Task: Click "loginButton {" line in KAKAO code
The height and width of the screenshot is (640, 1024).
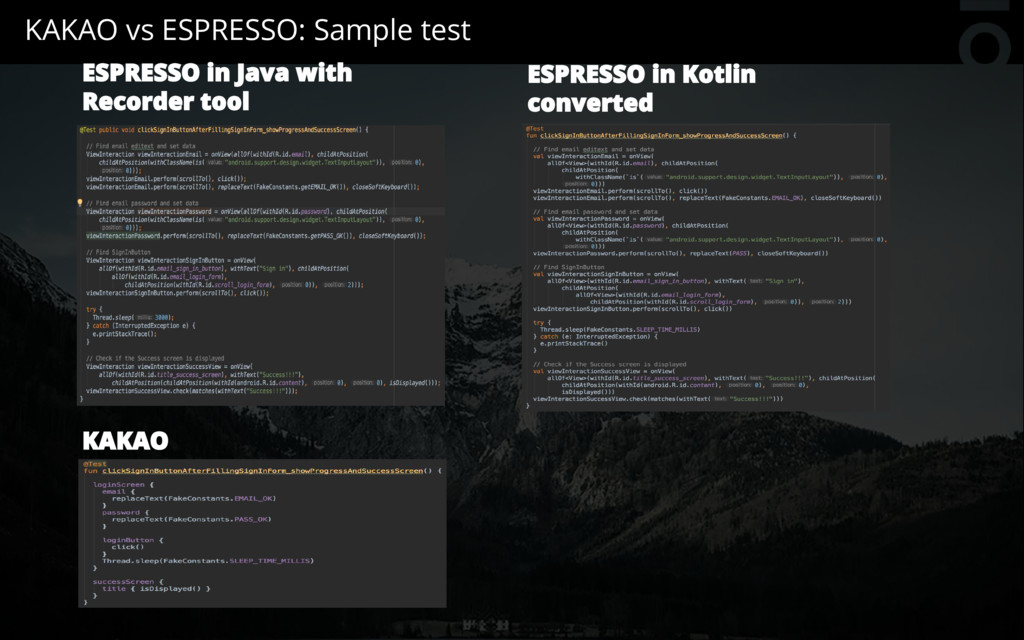Action: [x=133, y=540]
